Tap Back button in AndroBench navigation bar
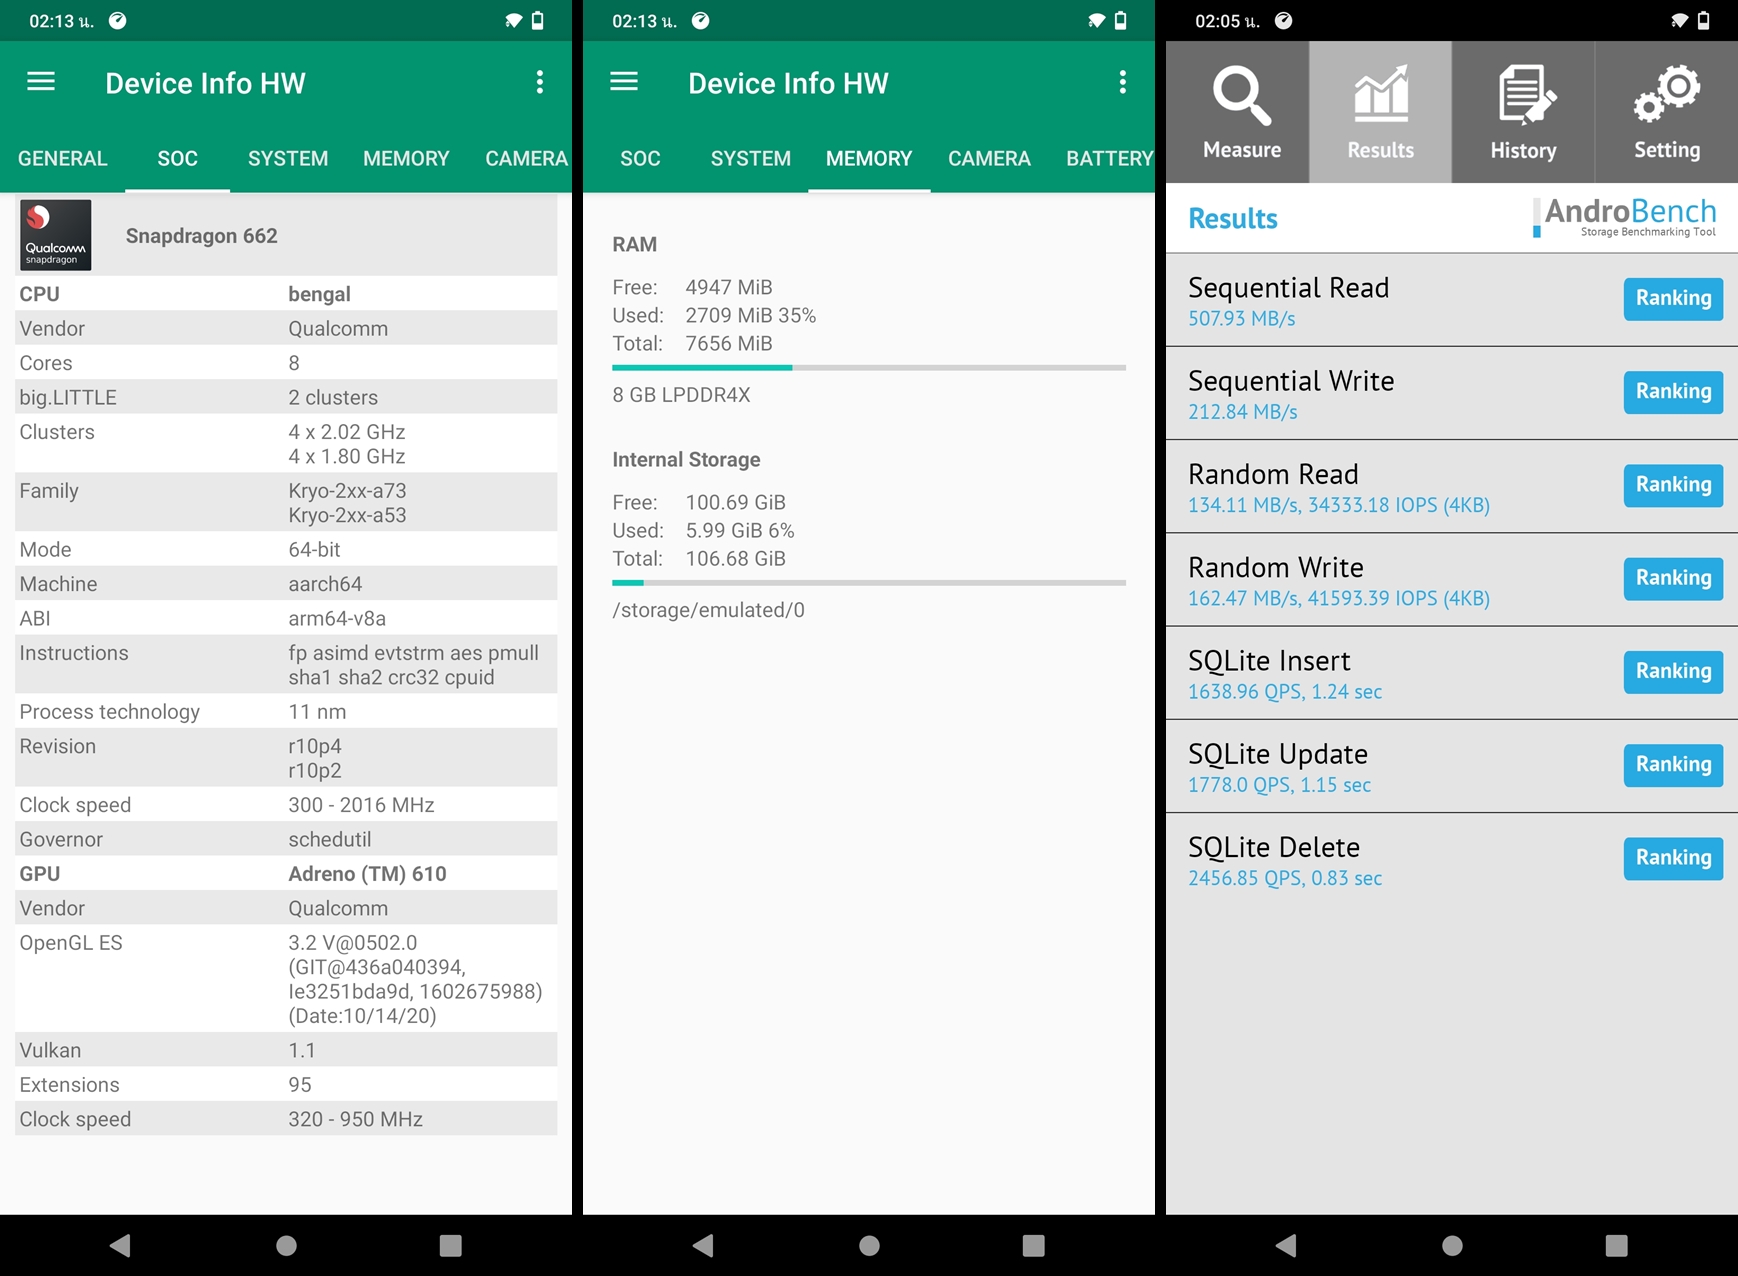This screenshot has height=1276, width=1738. click(x=1286, y=1245)
